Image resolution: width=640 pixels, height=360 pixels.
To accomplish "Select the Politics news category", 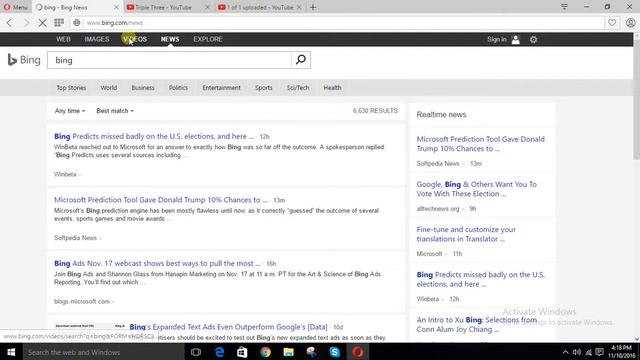I will [178, 88].
